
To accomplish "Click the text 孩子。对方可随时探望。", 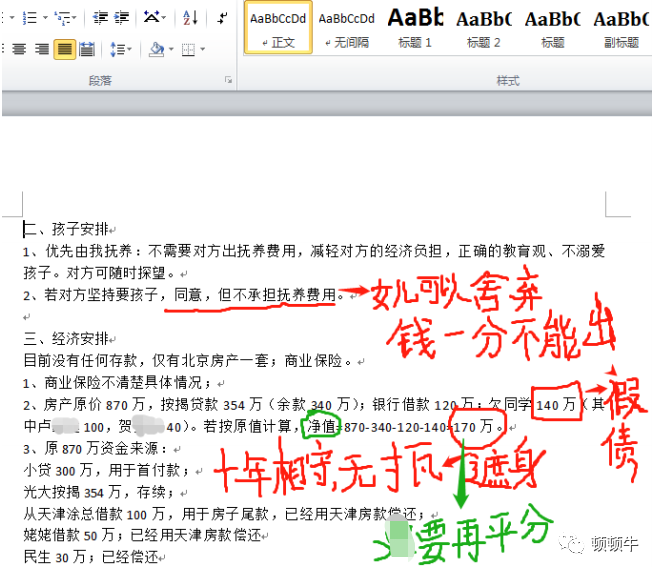I will [98, 273].
